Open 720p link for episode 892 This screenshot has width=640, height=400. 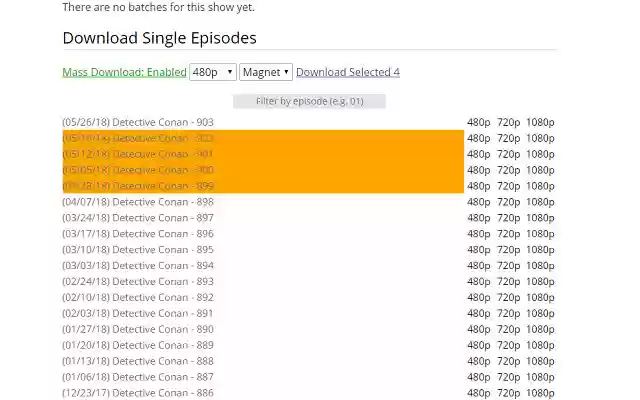point(508,298)
